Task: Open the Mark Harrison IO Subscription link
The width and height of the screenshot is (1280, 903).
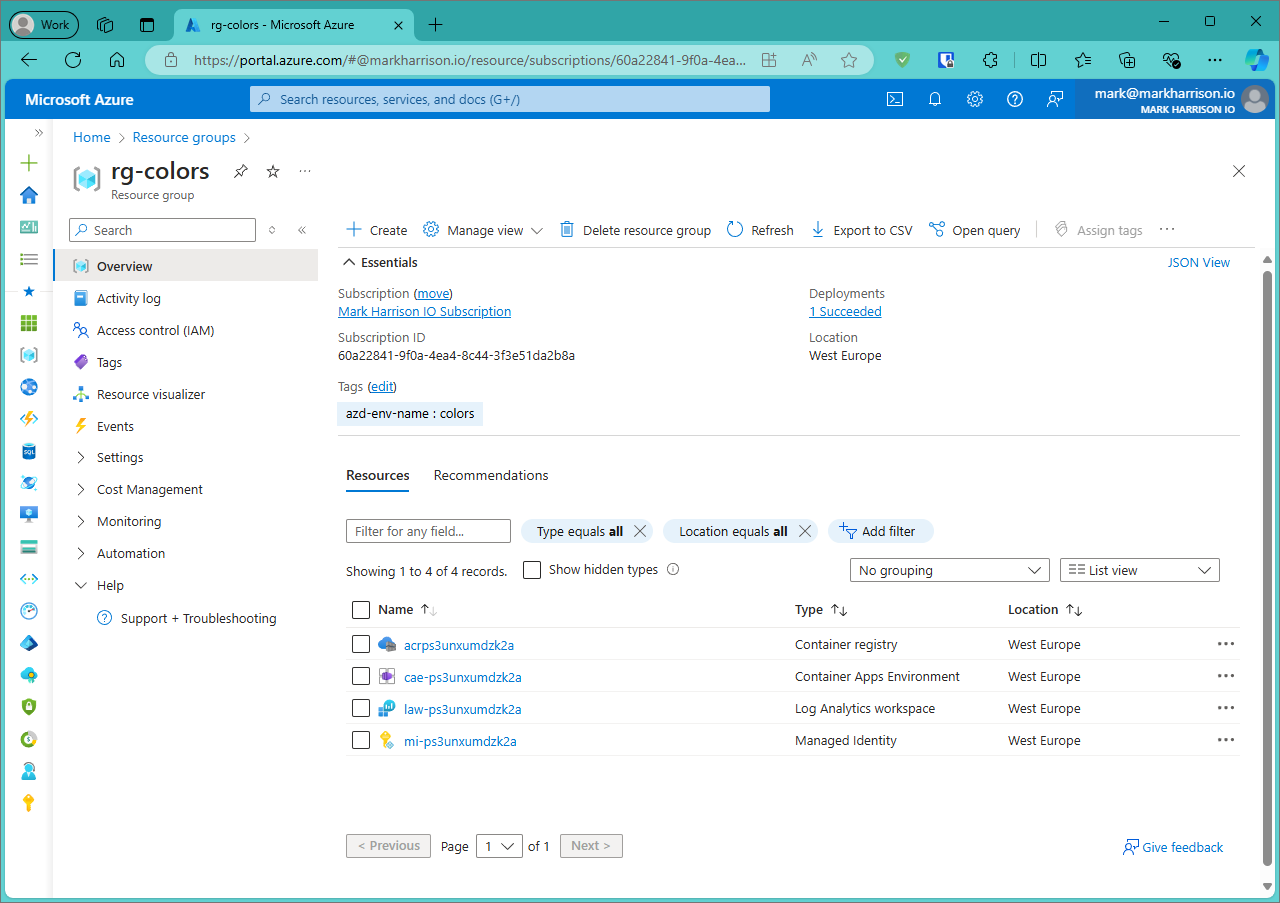Action: point(424,312)
